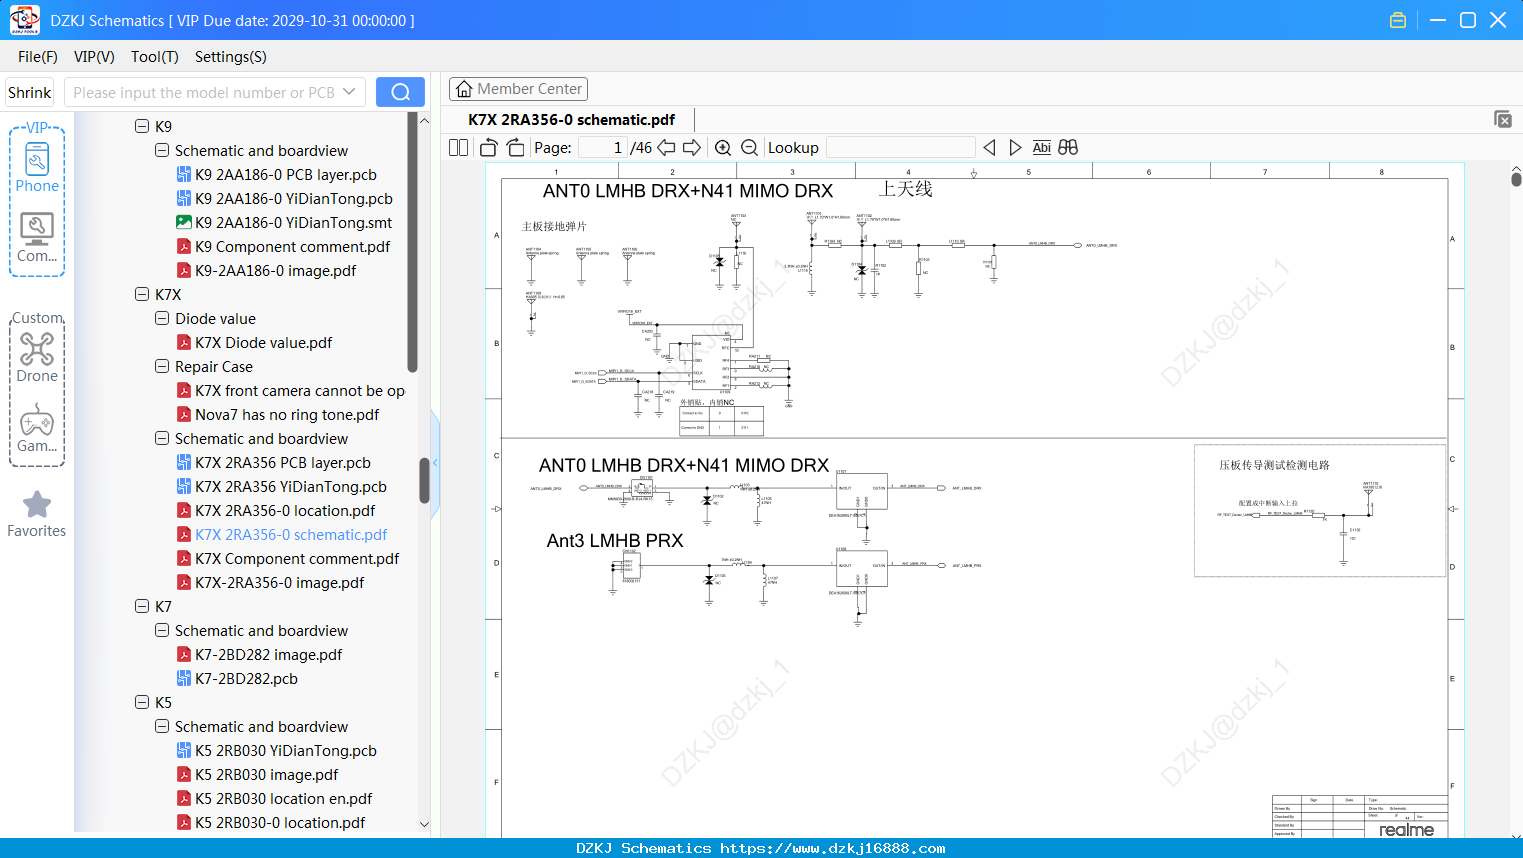Collapse Schematic and boardview under K9
1523x858 pixels.
(162, 150)
